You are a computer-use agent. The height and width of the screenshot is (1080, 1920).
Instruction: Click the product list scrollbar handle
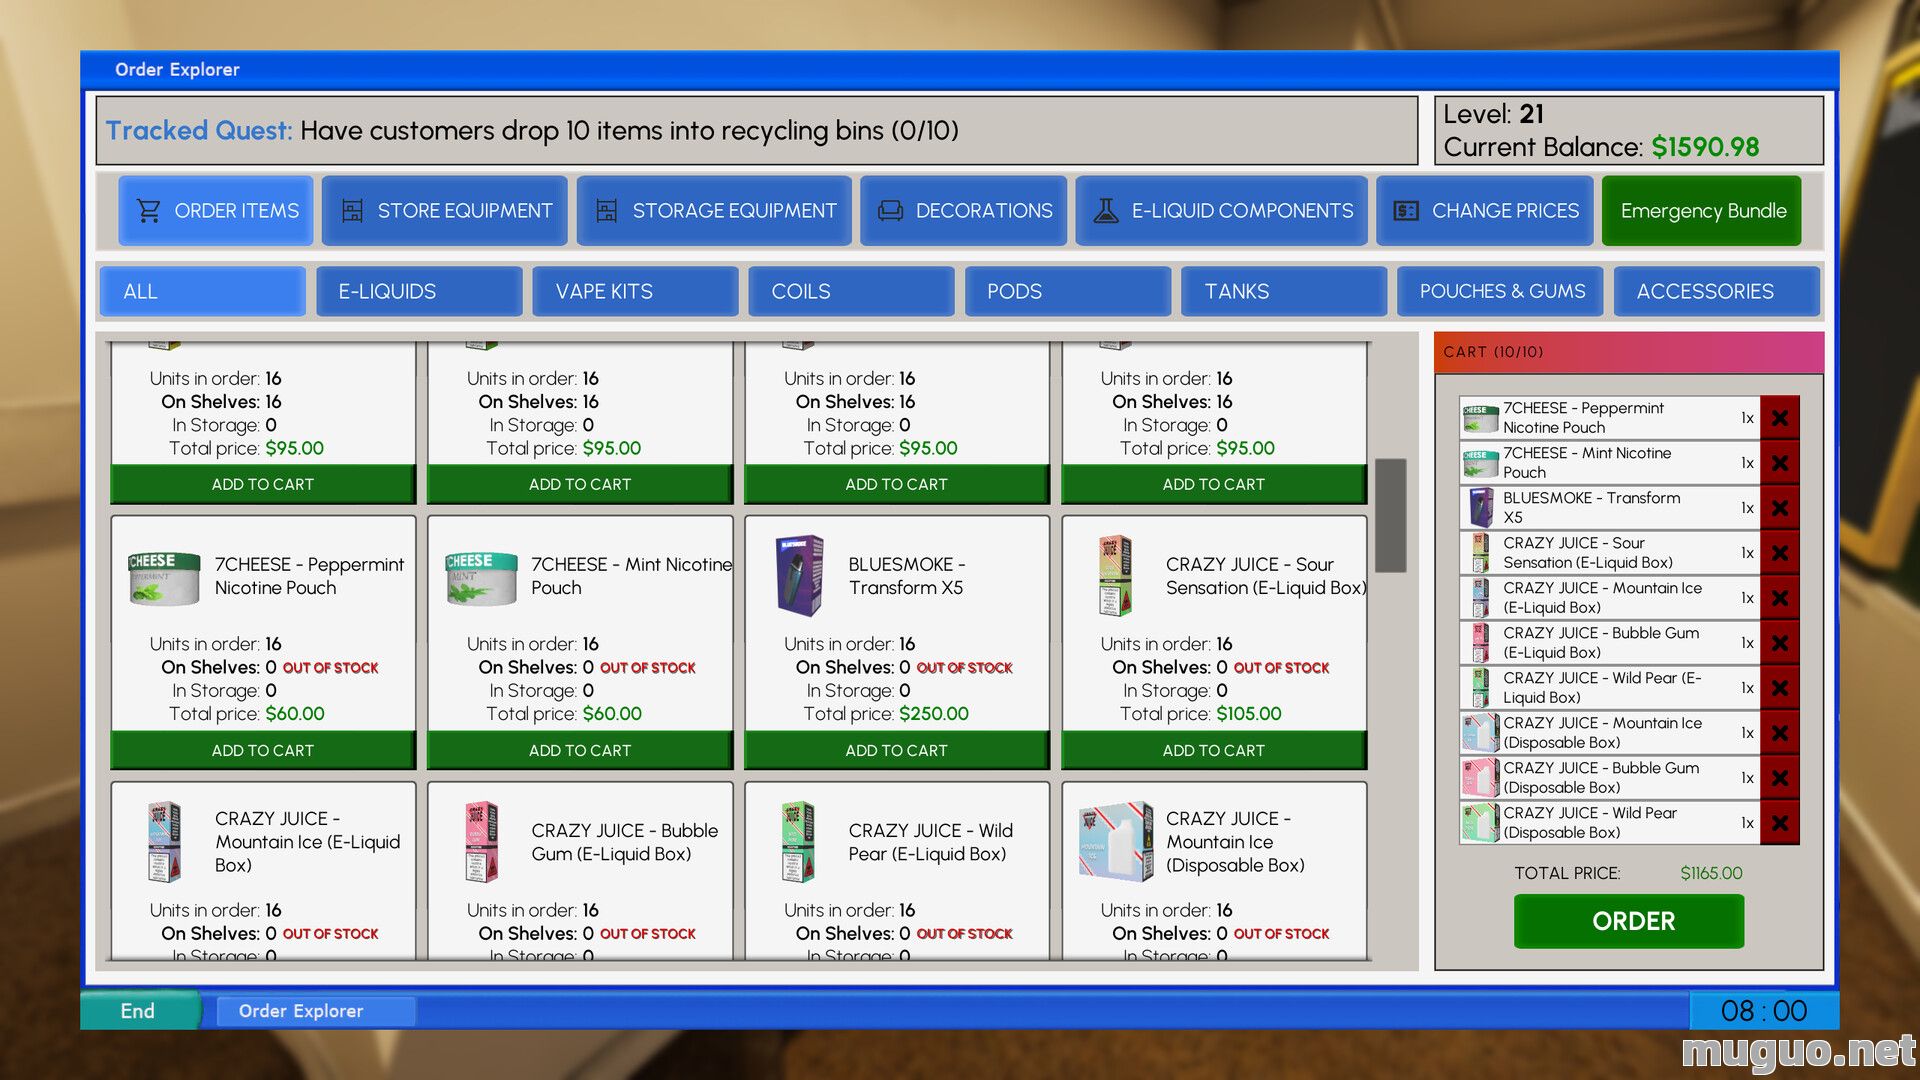click(1391, 515)
